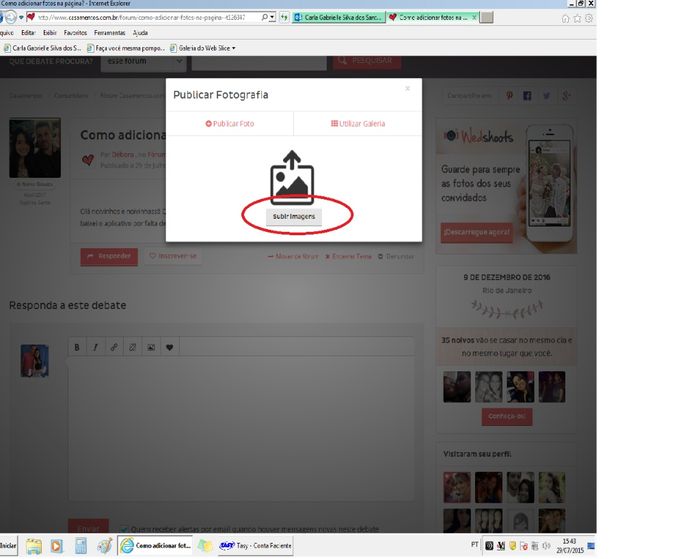Close the Publicar Fotografia dialog
This screenshot has height=559, width=700.
(x=407, y=88)
